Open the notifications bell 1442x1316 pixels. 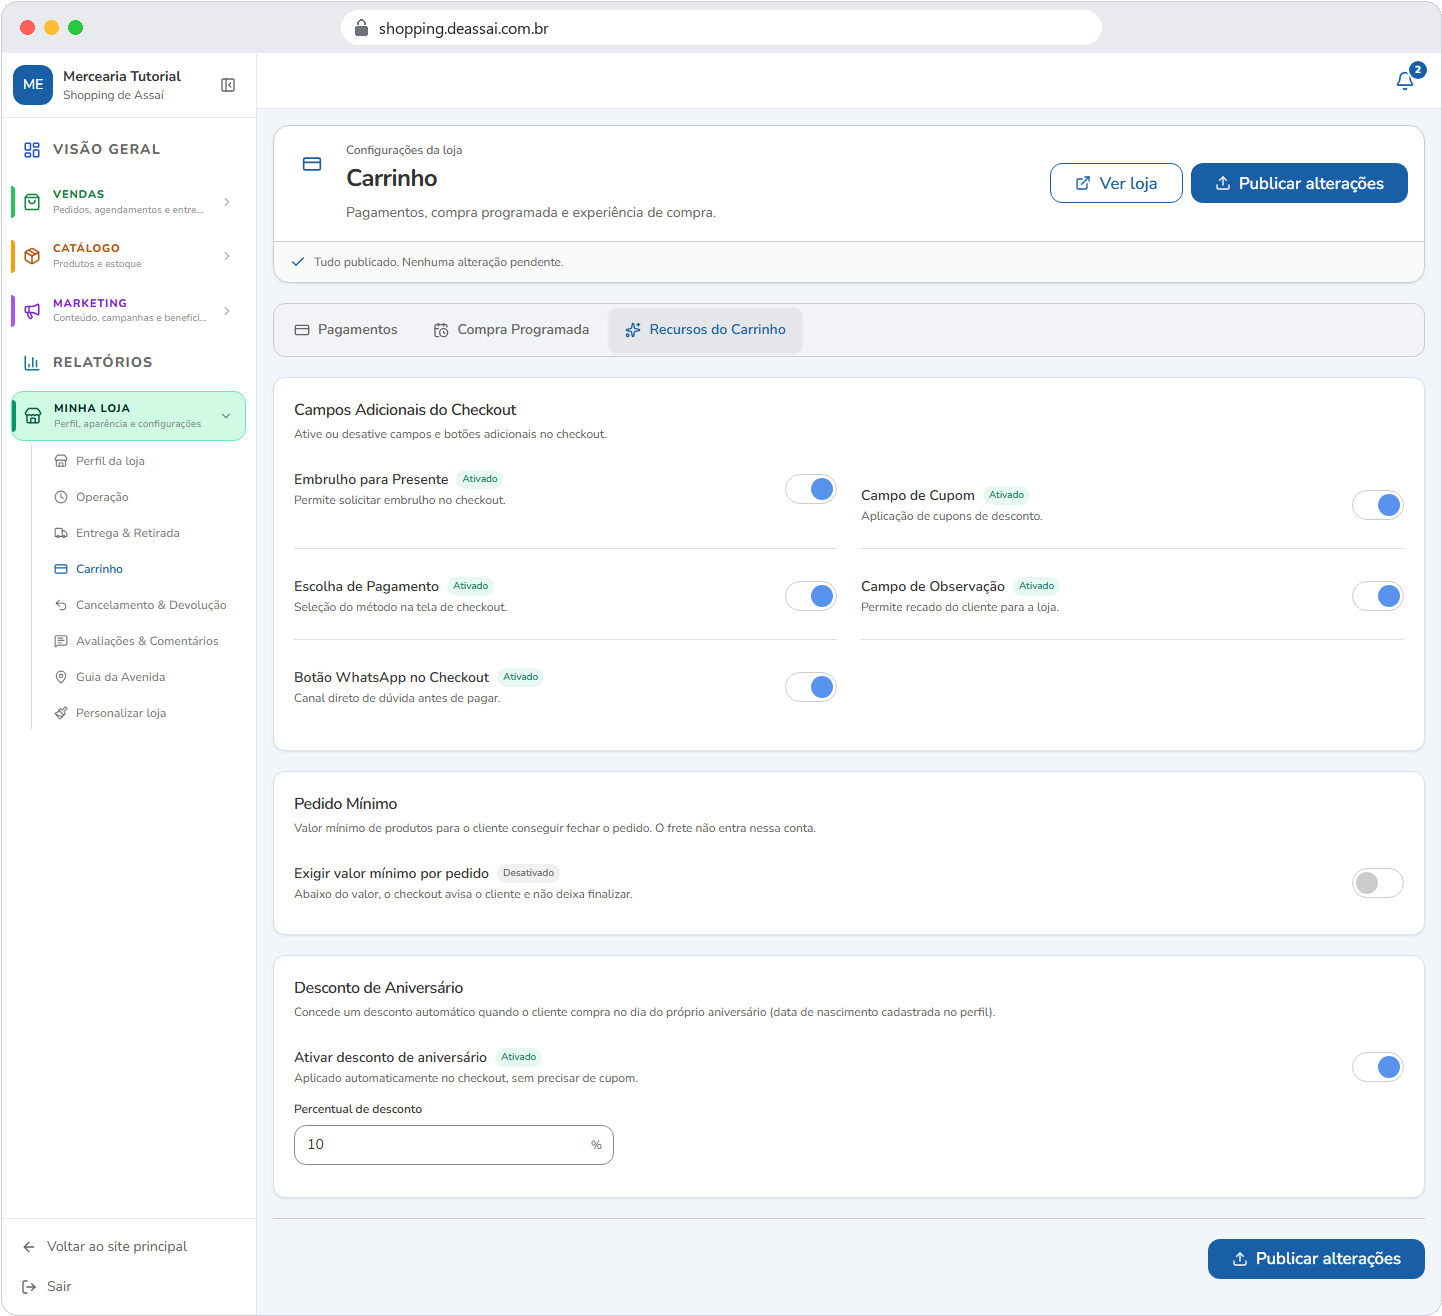click(x=1405, y=80)
